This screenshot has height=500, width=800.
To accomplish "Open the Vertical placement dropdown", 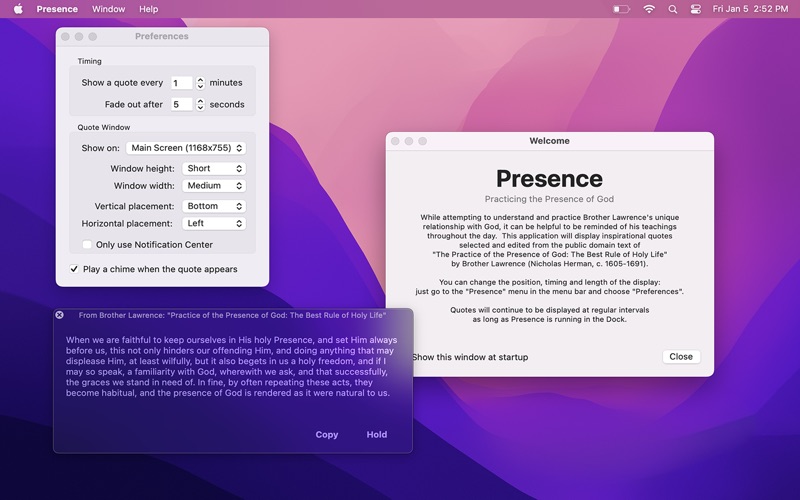I will tap(214, 206).
